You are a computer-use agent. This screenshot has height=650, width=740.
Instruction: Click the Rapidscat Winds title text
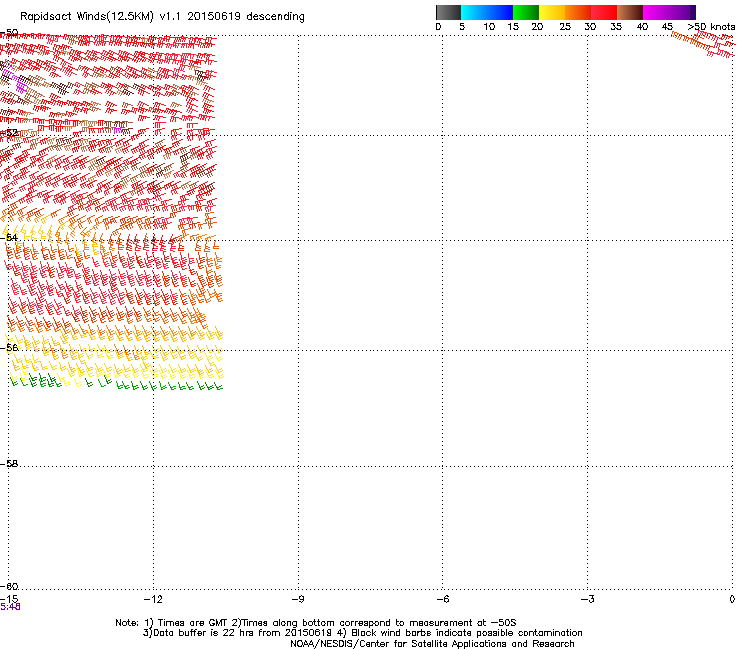click(162, 17)
